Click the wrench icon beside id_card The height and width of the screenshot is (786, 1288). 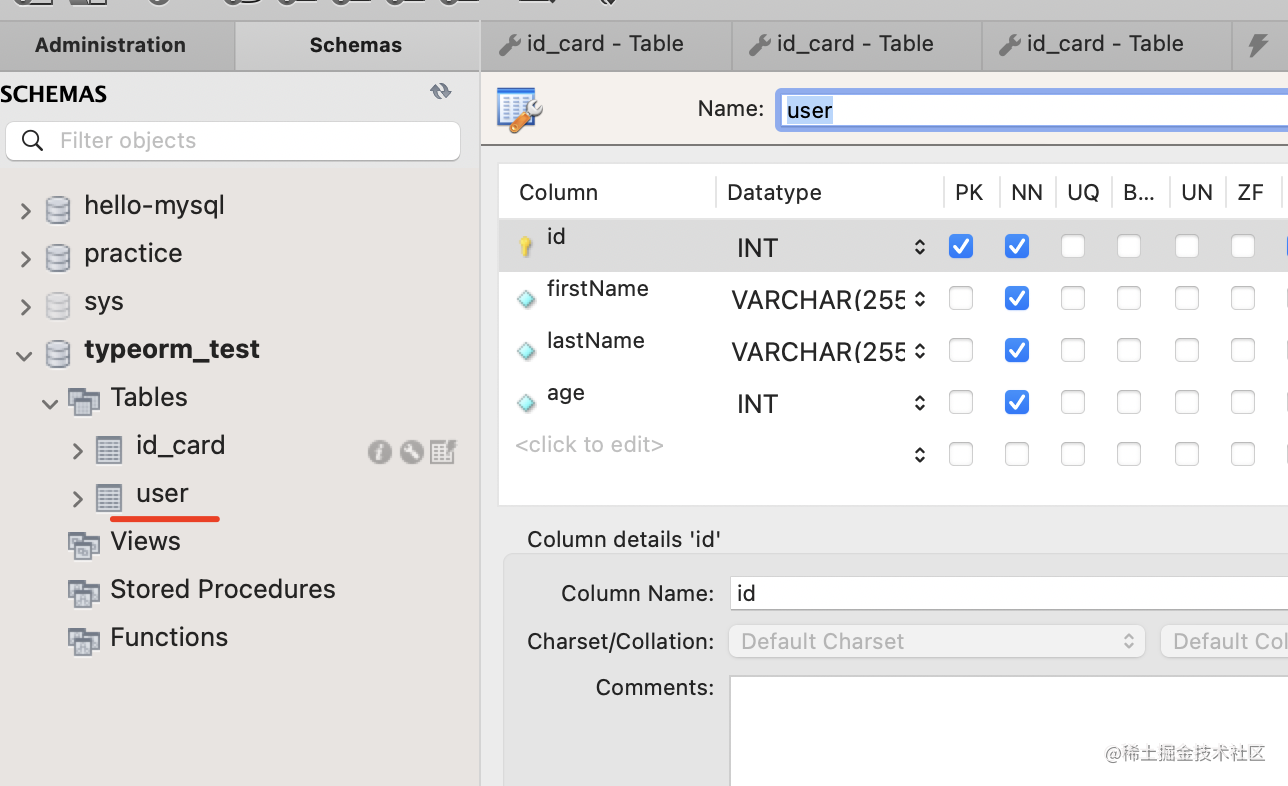pos(411,452)
